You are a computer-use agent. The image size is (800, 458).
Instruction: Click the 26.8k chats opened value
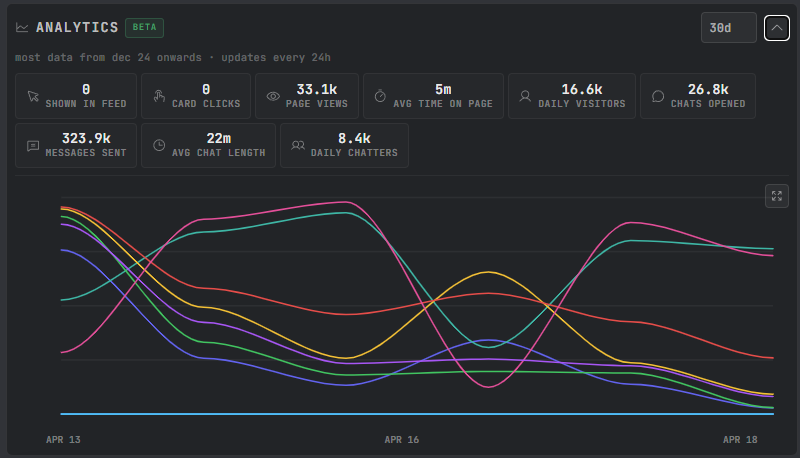coord(708,90)
